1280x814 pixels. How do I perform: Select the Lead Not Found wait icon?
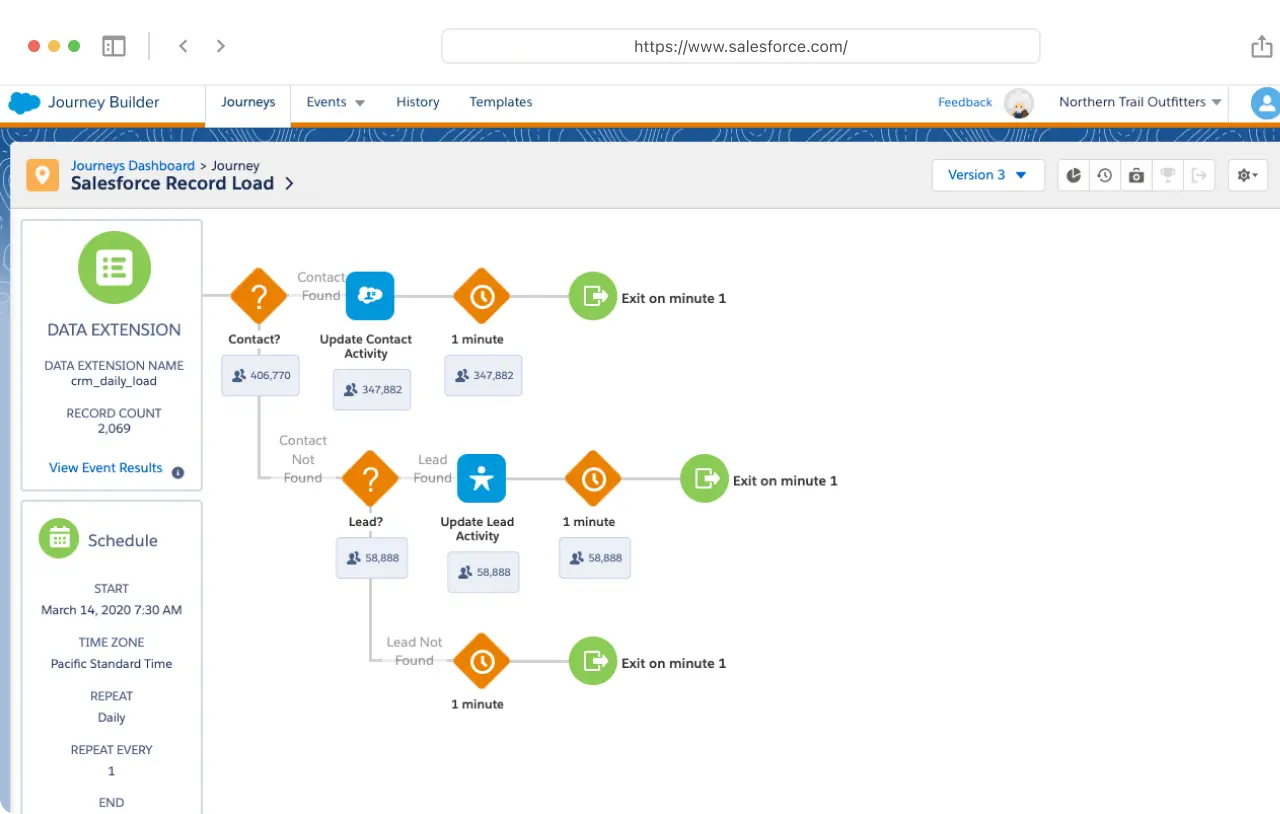point(482,661)
